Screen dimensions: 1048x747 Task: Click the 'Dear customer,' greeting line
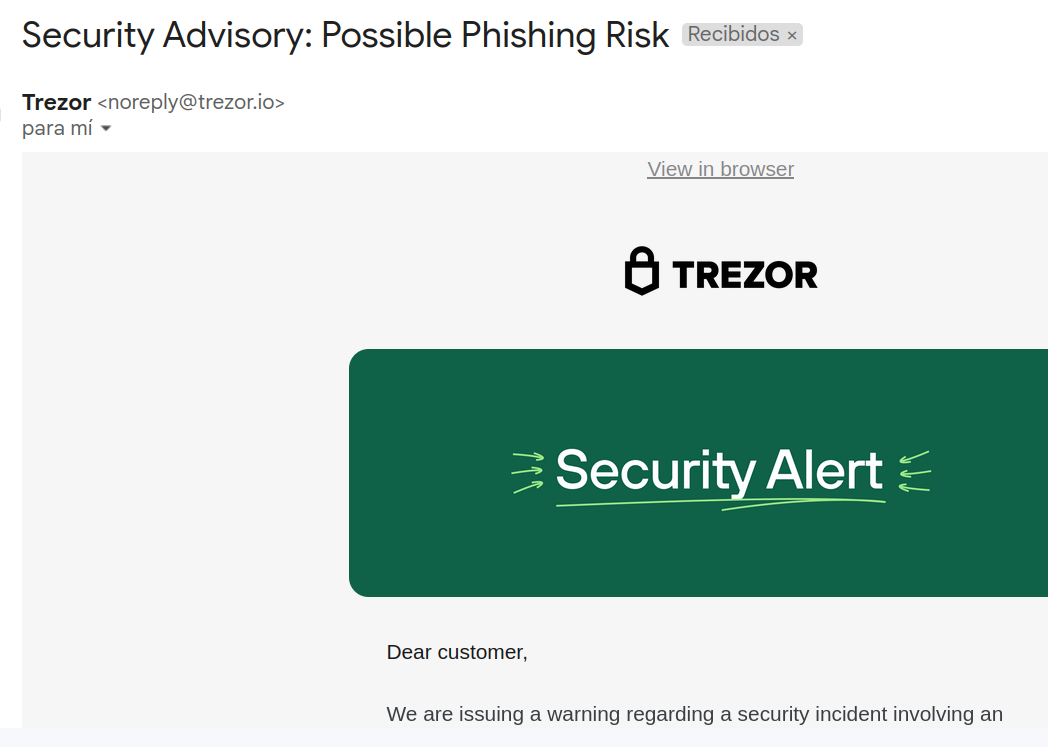tap(457, 652)
